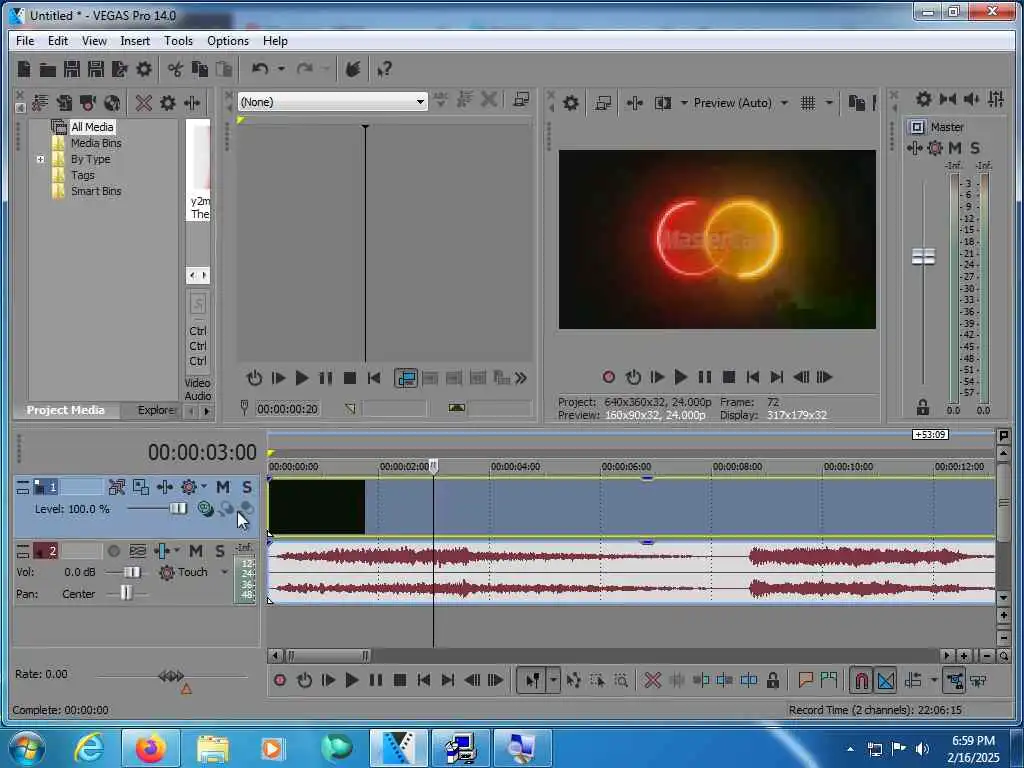Screen dimensions: 1024x768
Task: Stop playback in the video preview
Action: tap(729, 377)
